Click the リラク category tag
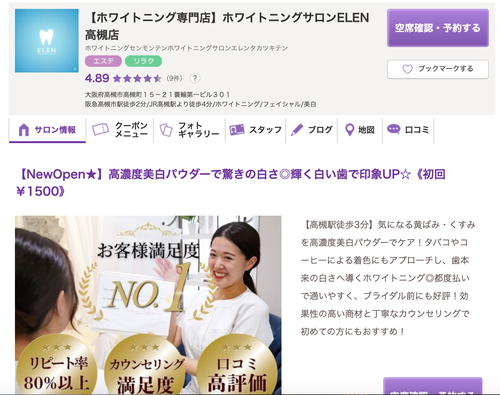Viewport: 500px width, 395px height. point(143,61)
